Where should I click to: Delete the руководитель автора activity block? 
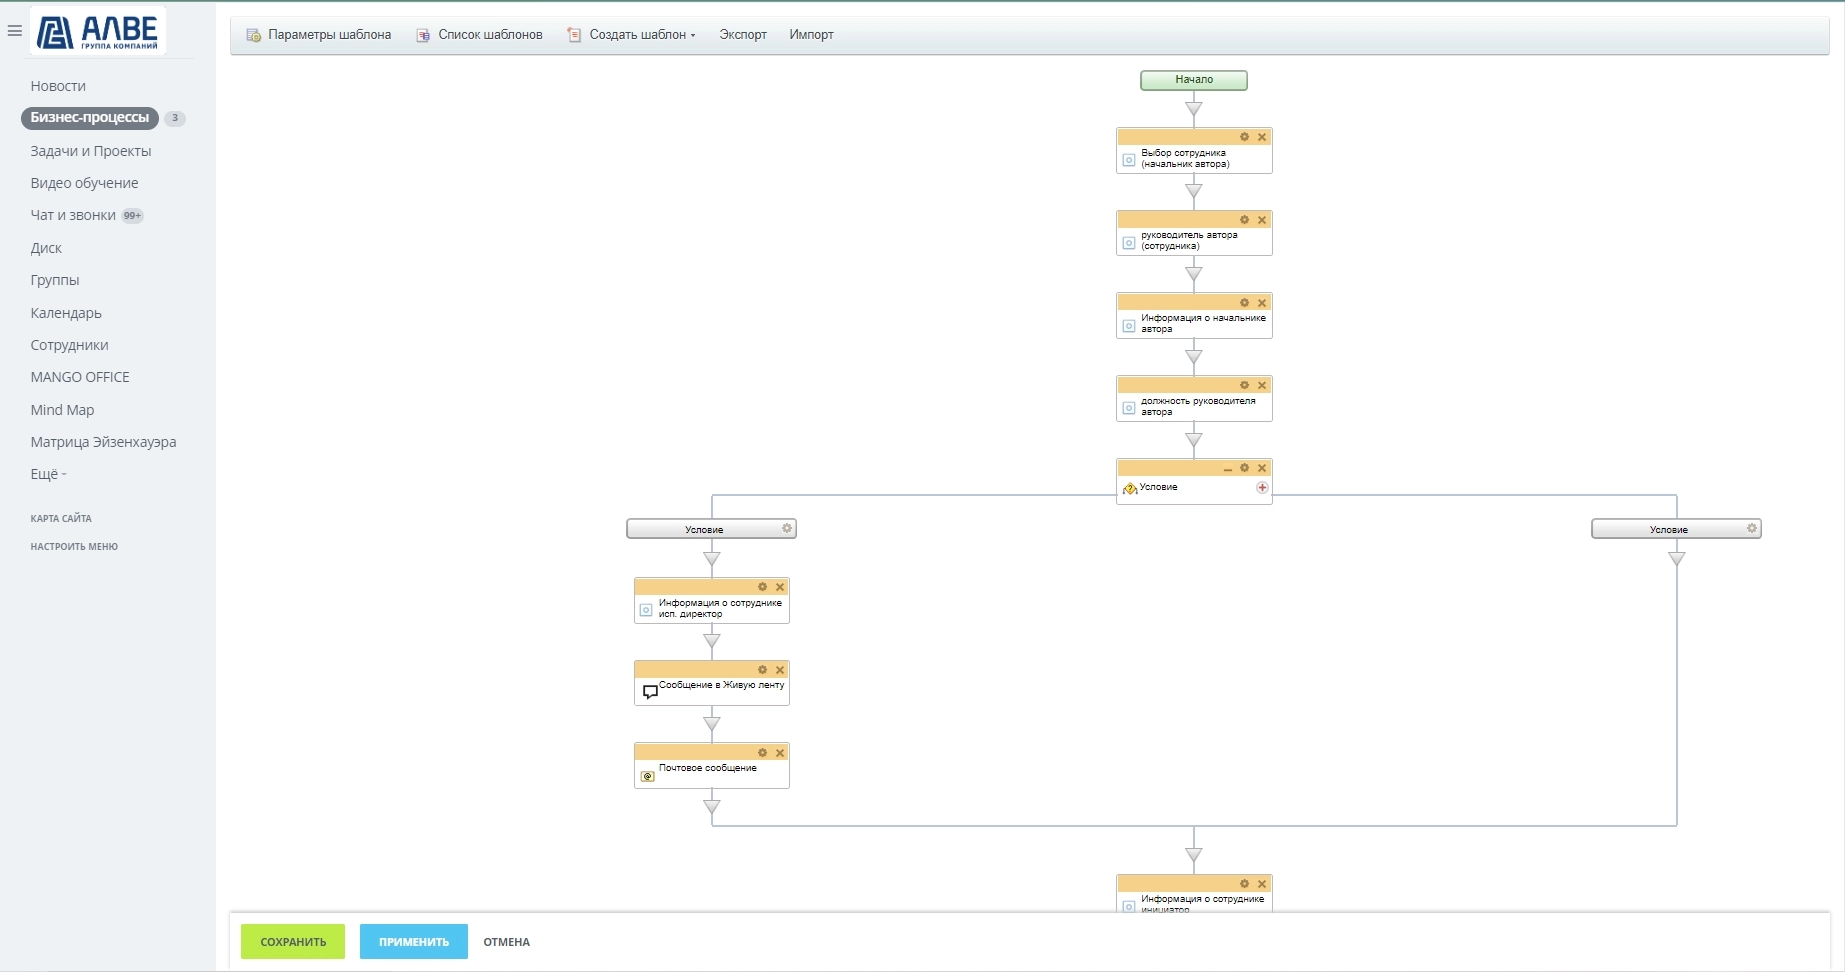tap(1262, 220)
